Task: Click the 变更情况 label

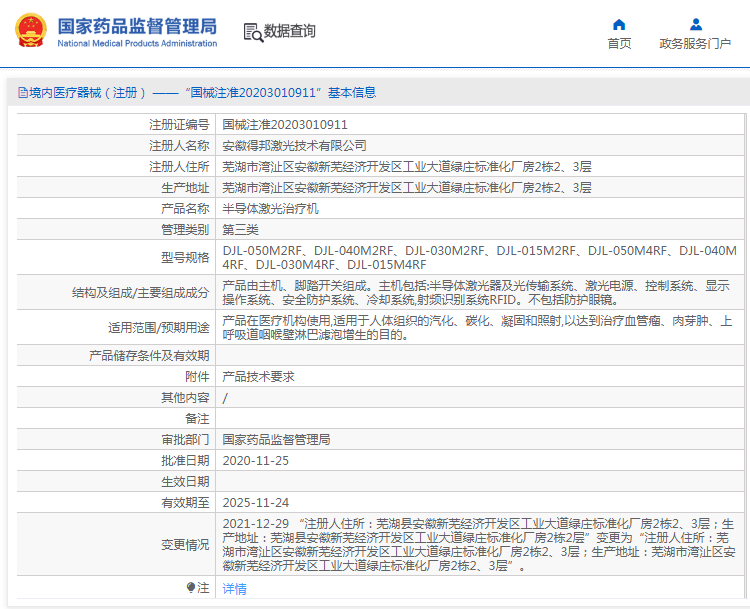Action: (185, 544)
